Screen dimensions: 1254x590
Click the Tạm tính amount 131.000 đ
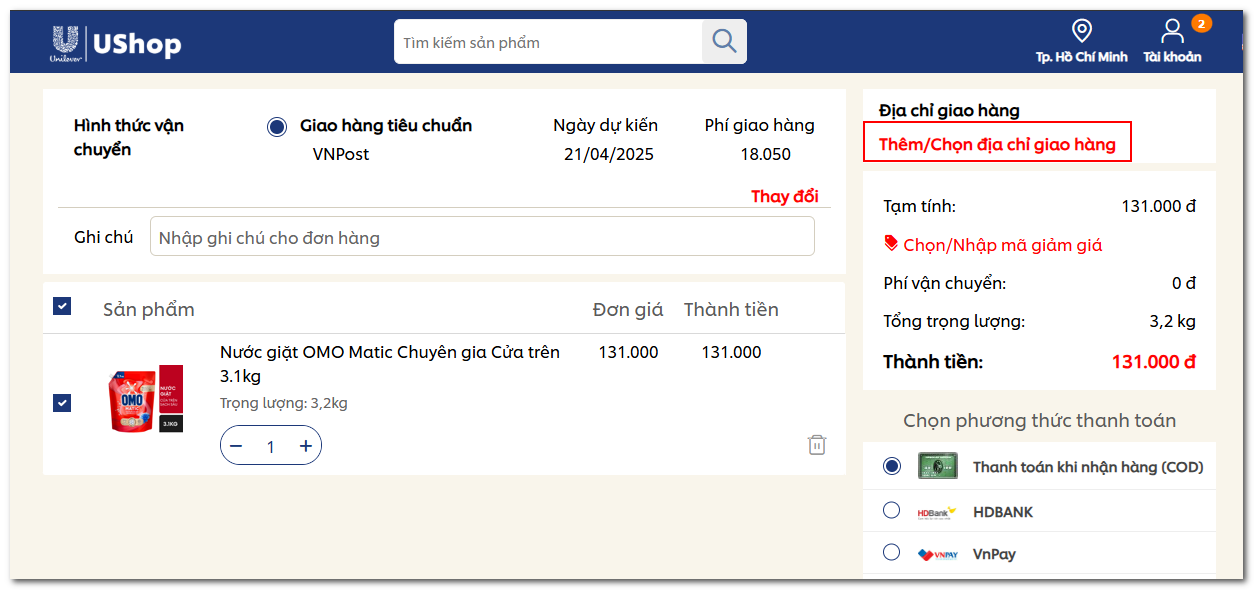[x=1159, y=207]
